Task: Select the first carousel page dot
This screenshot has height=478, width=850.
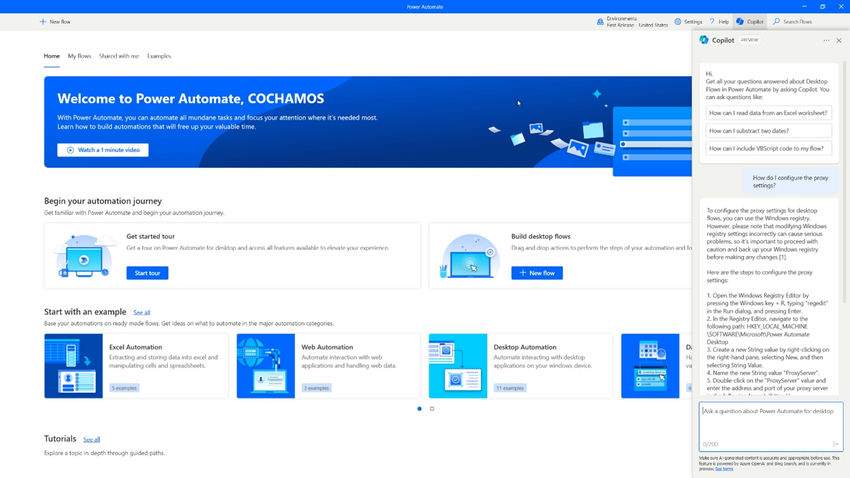Action: 420,409
